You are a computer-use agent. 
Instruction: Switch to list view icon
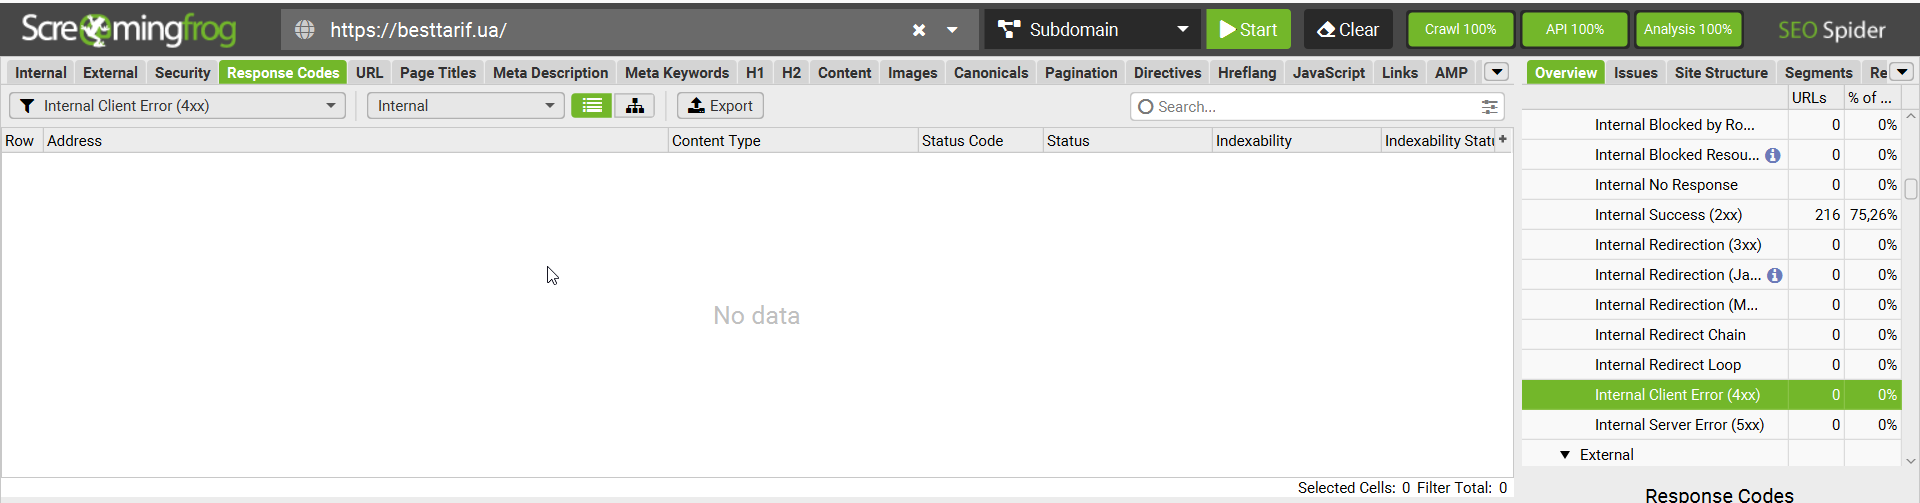(x=592, y=106)
